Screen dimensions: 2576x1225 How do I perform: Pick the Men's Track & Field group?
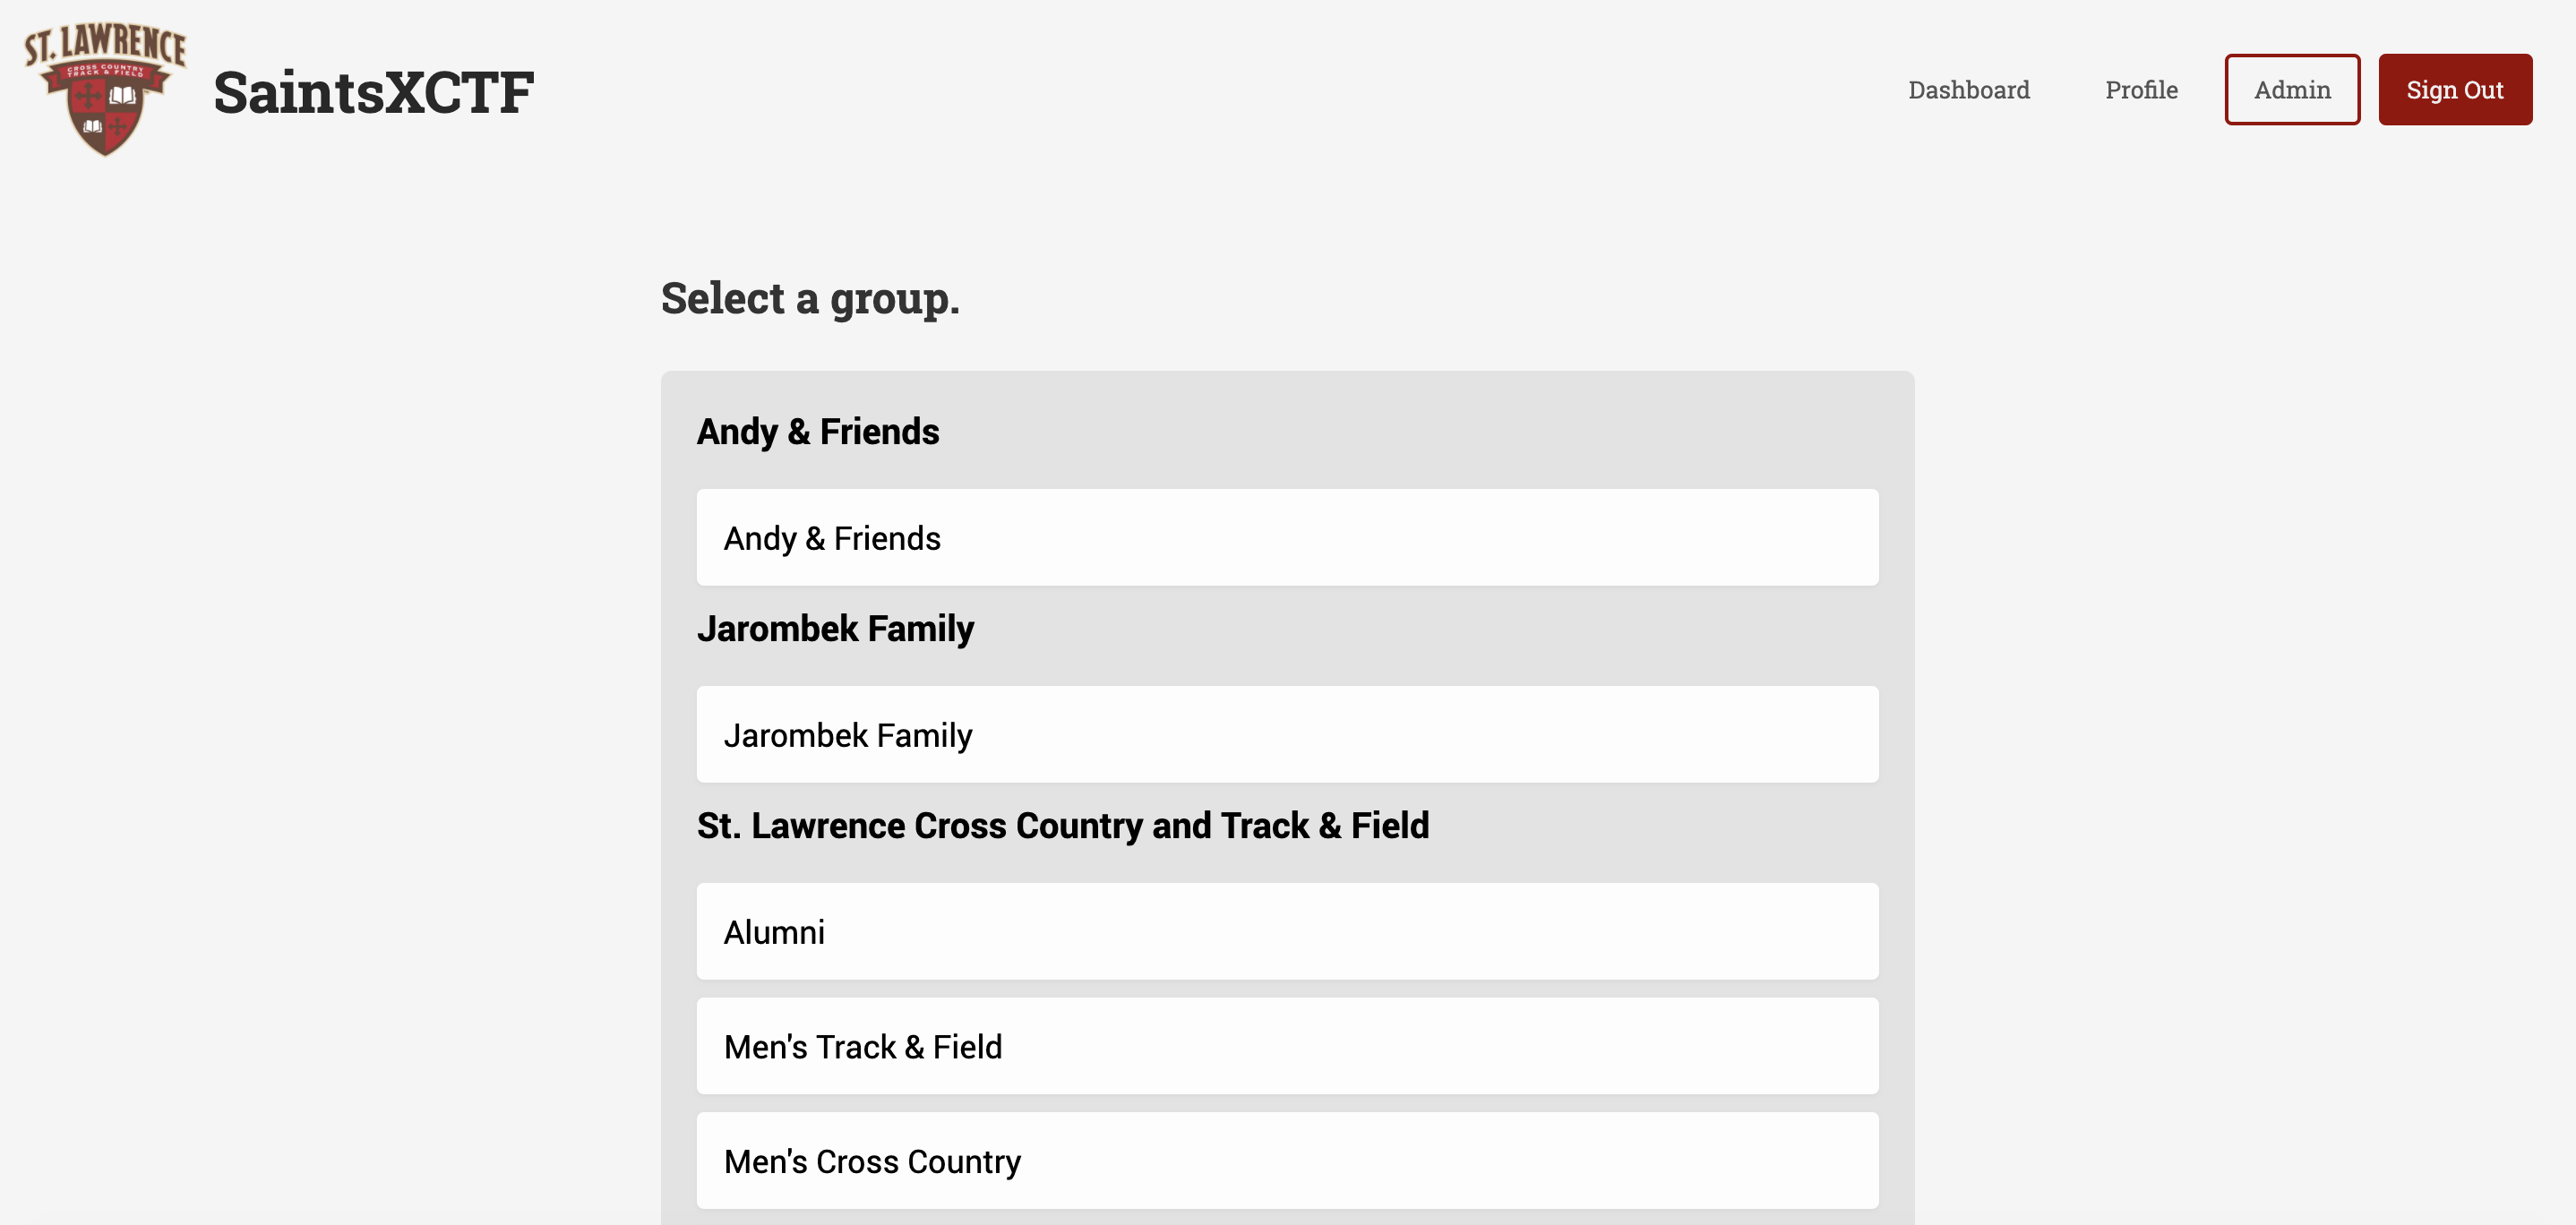pyautogui.click(x=1287, y=1046)
